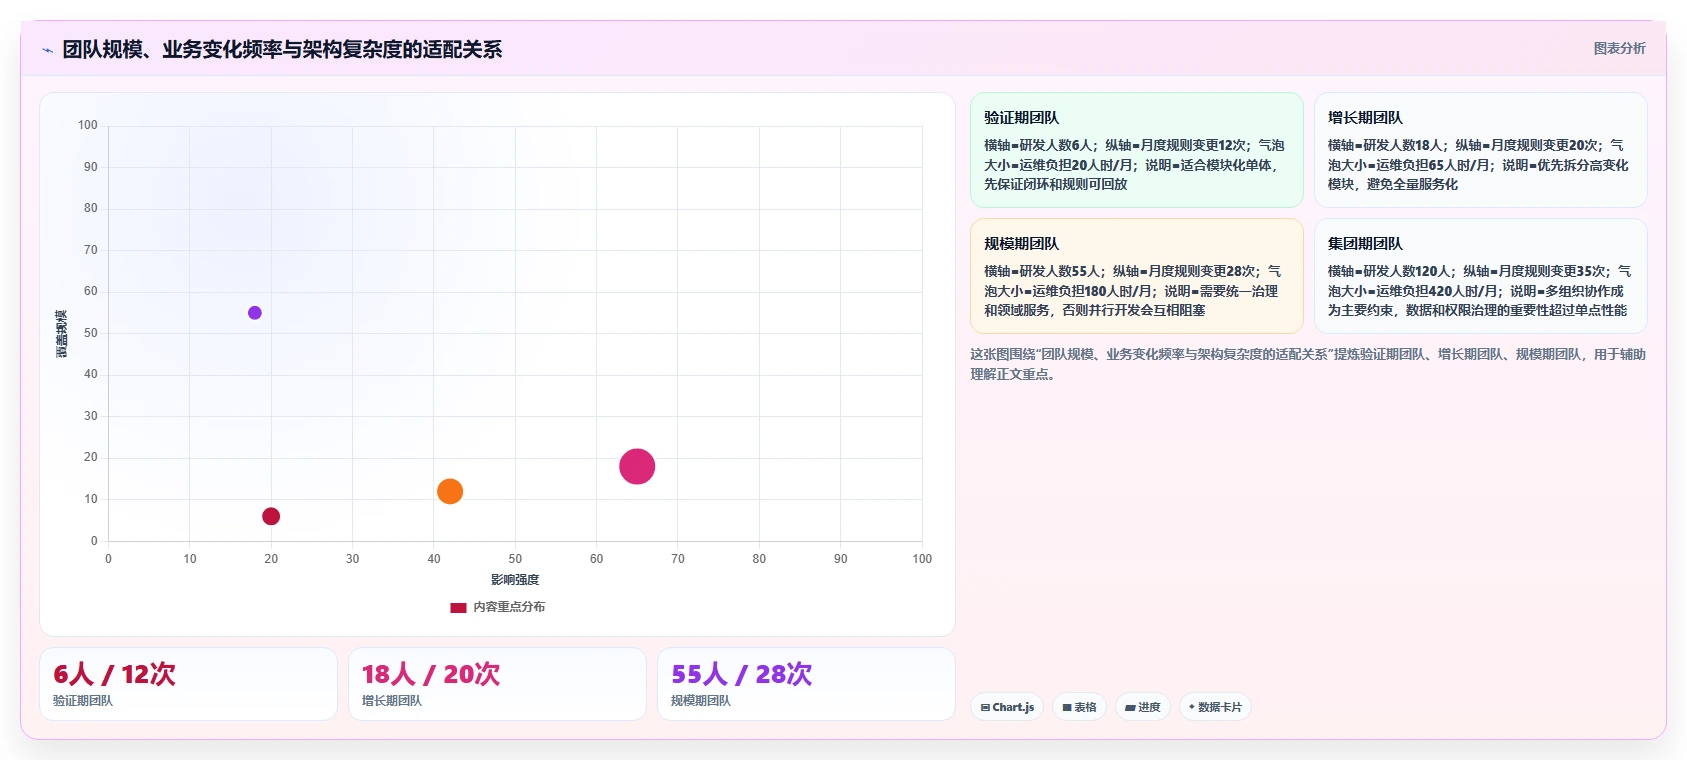Select the 6人 / 12次 stat card
Screen dimensions: 1687x760
188,684
